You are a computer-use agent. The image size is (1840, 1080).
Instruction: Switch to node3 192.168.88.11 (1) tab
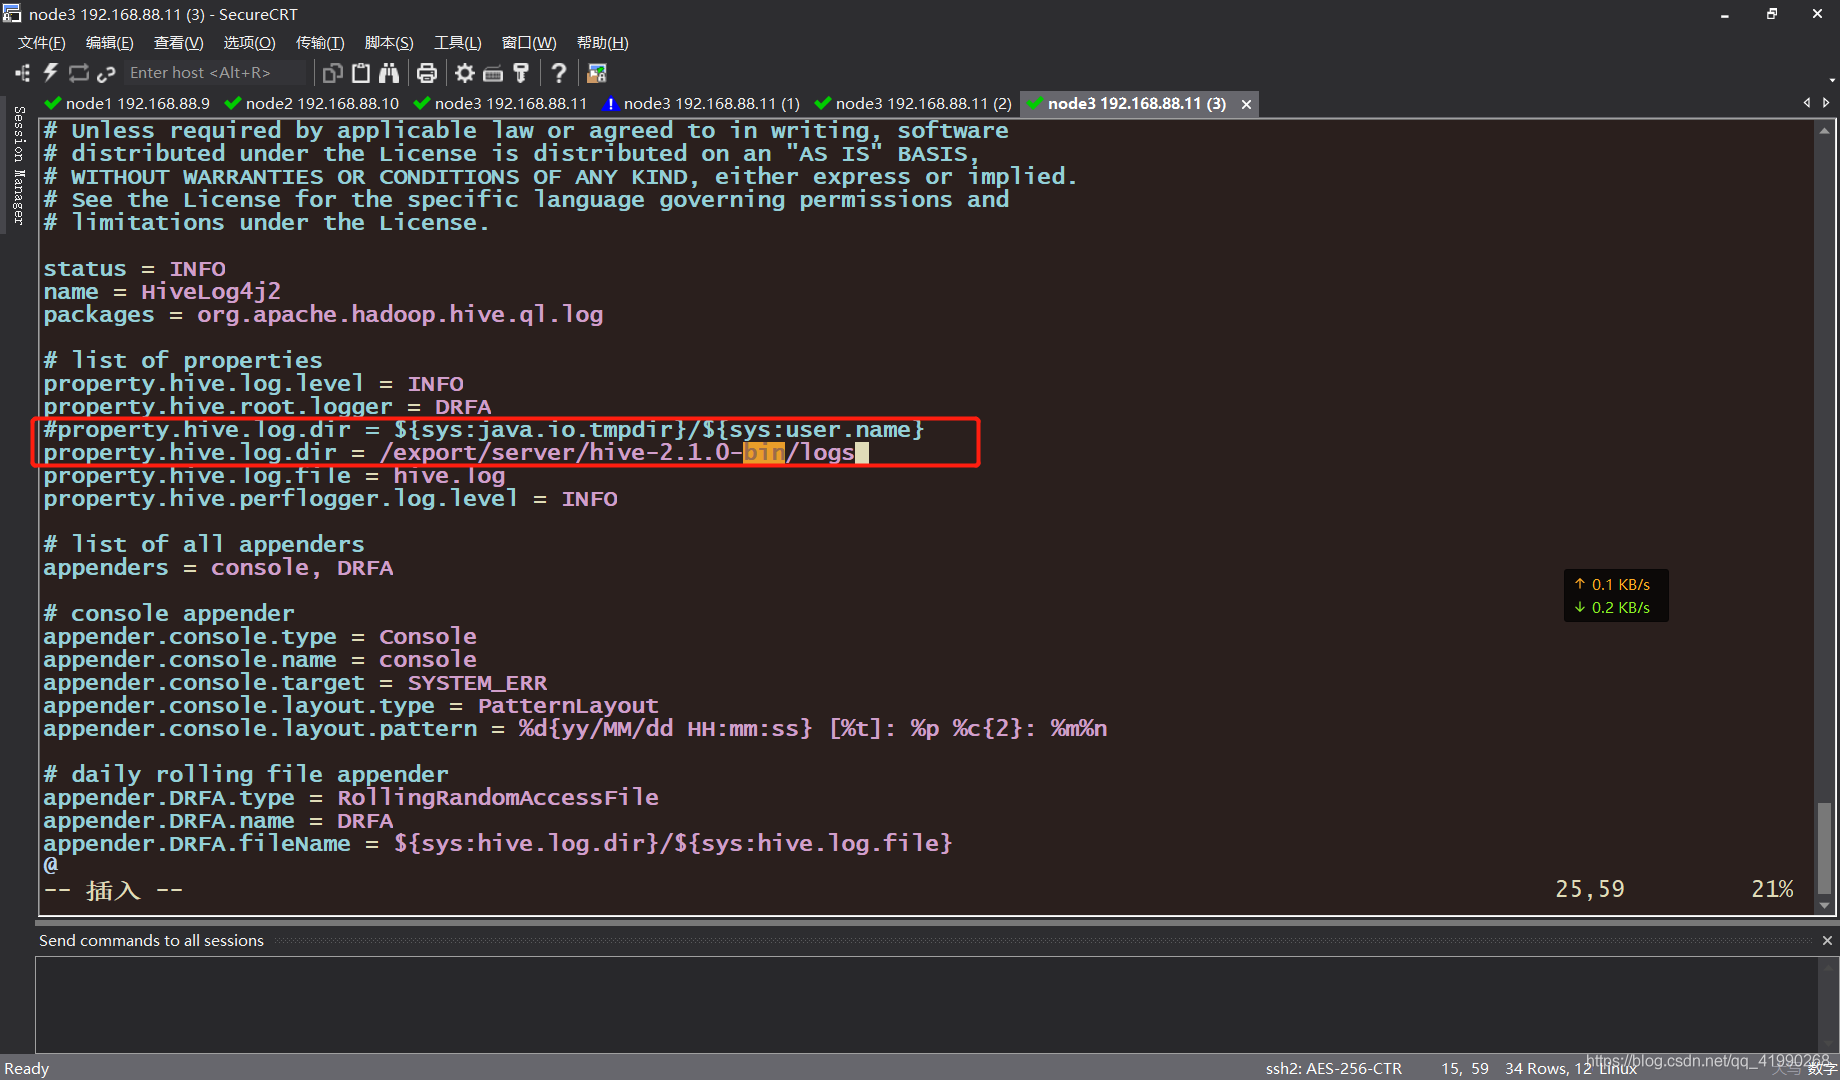[701, 103]
